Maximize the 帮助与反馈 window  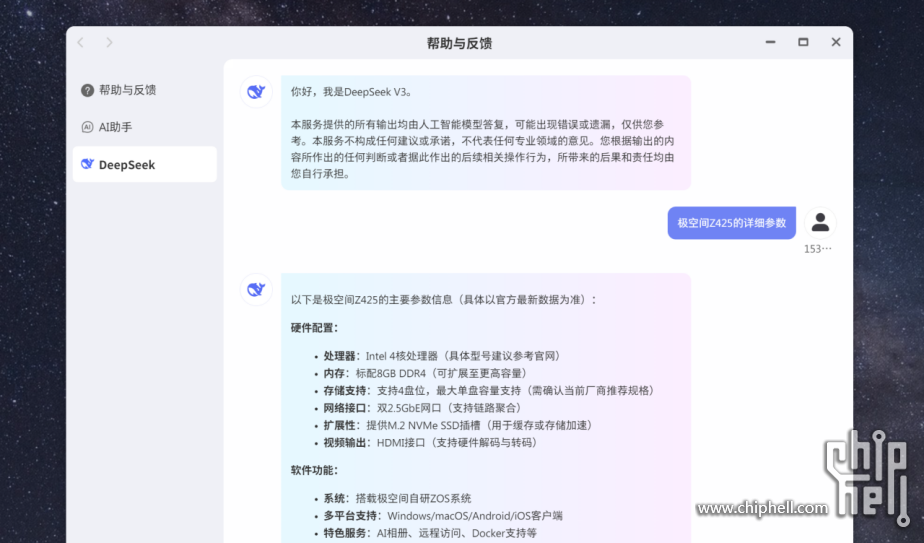(x=803, y=42)
